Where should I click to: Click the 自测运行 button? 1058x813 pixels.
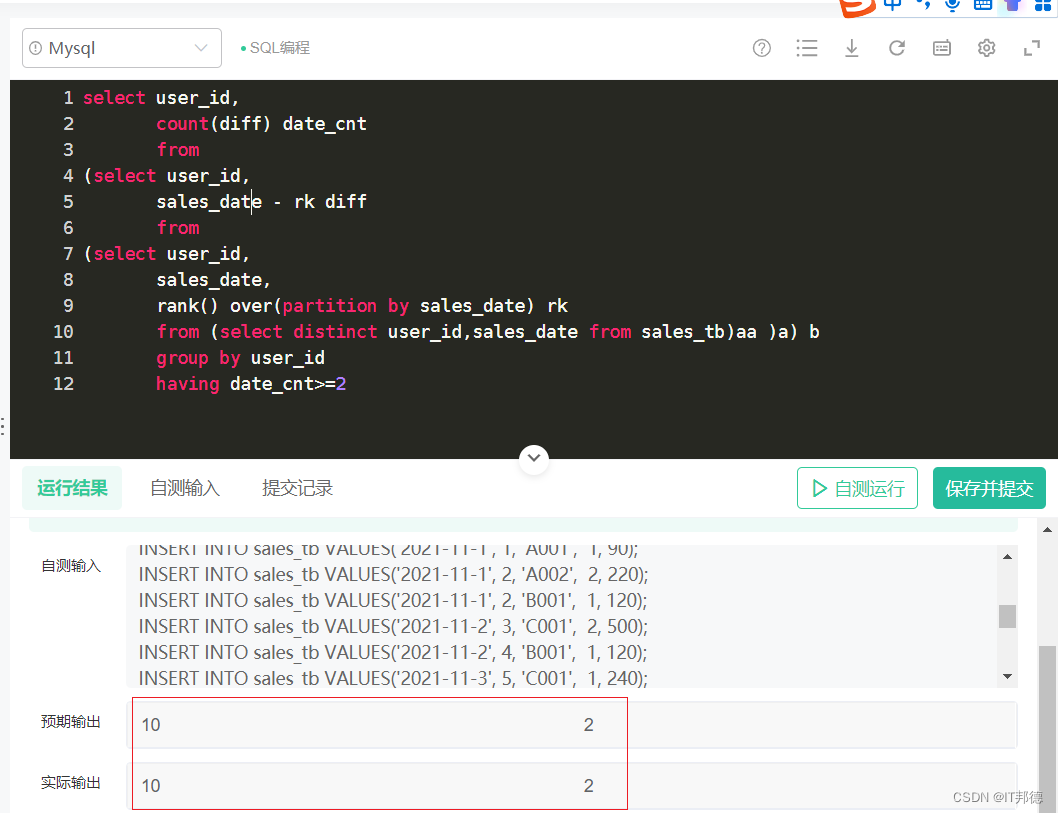pos(857,488)
